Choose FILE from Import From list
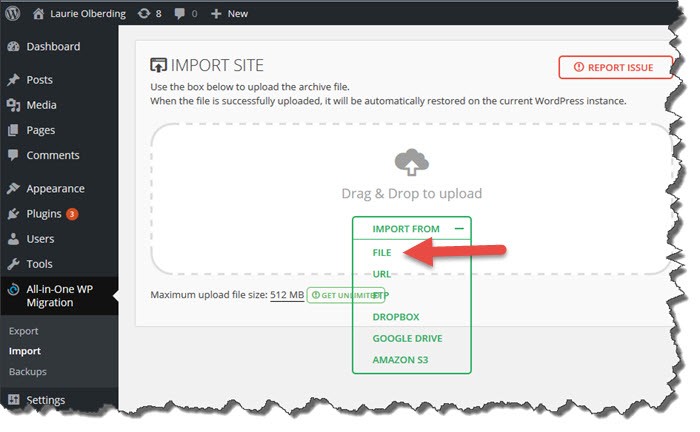Screen dimensions: 700x432 (382, 253)
